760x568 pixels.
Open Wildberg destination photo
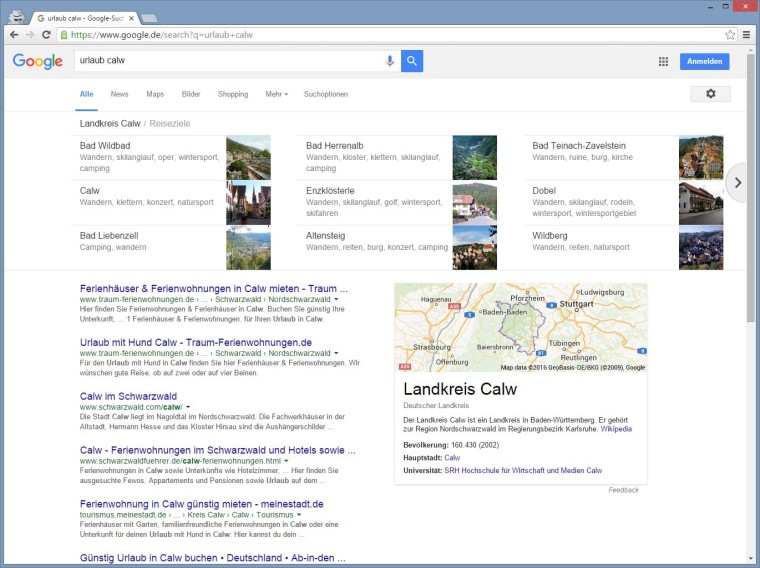point(701,248)
